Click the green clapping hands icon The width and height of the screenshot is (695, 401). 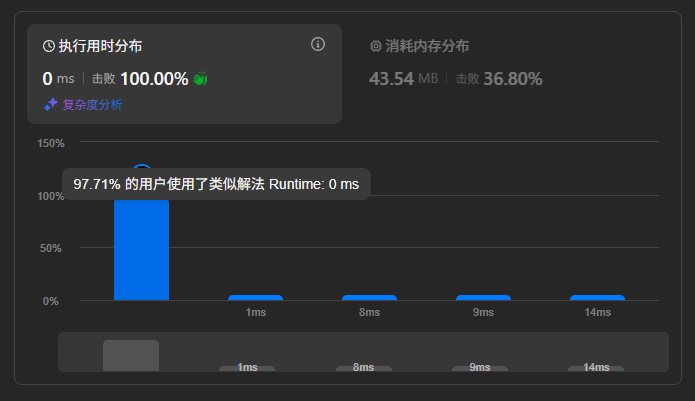(200, 79)
